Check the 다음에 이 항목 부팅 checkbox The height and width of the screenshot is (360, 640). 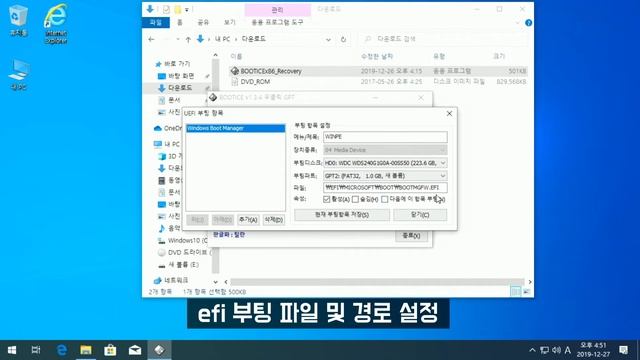tap(384, 199)
